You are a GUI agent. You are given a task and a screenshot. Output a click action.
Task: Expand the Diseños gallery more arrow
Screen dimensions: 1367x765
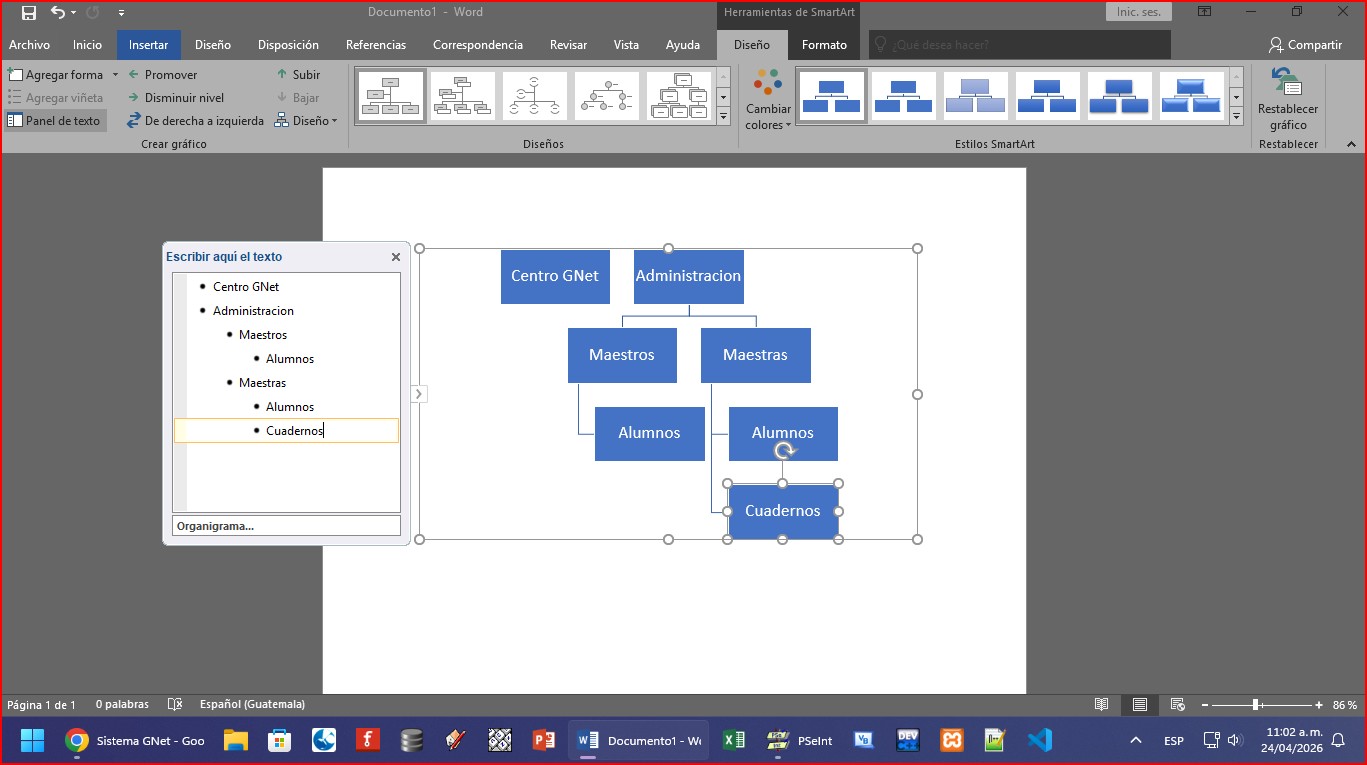click(723, 118)
